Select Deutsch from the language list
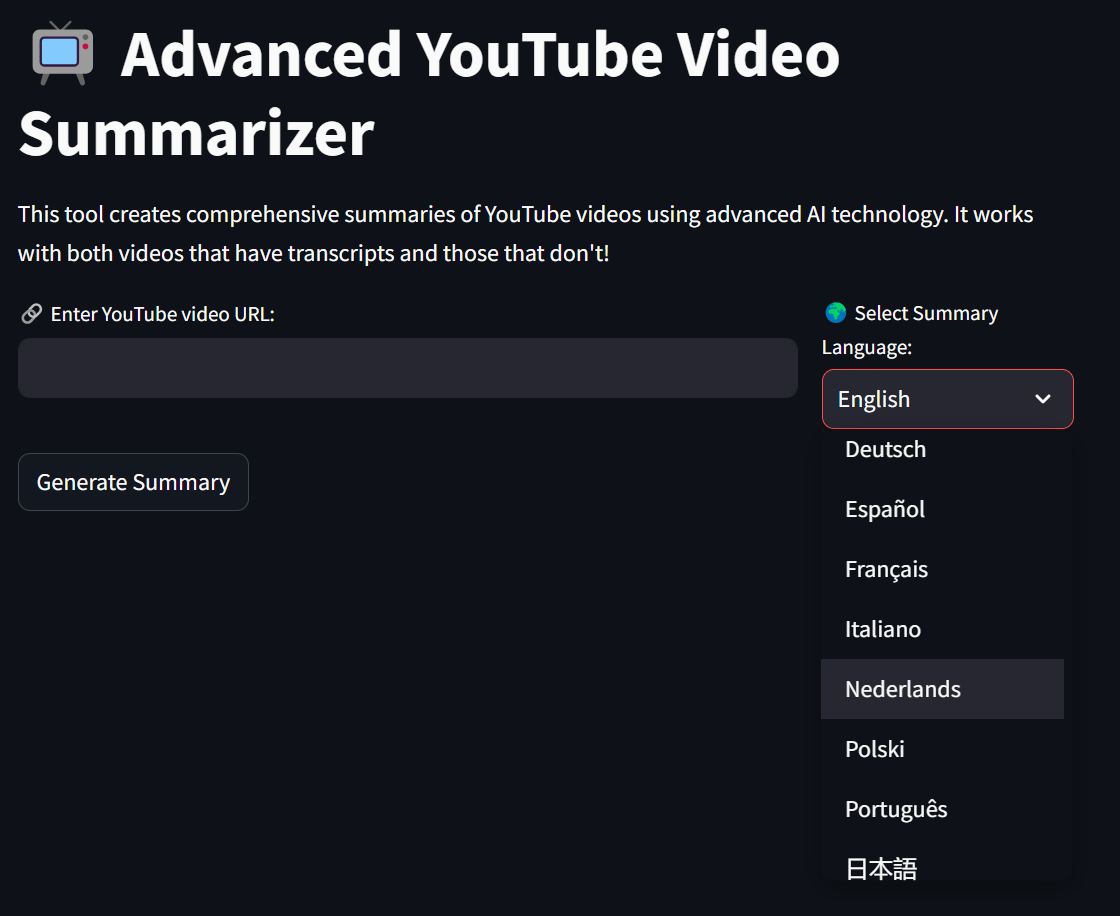Image resolution: width=1120 pixels, height=916 pixels. 885,450
